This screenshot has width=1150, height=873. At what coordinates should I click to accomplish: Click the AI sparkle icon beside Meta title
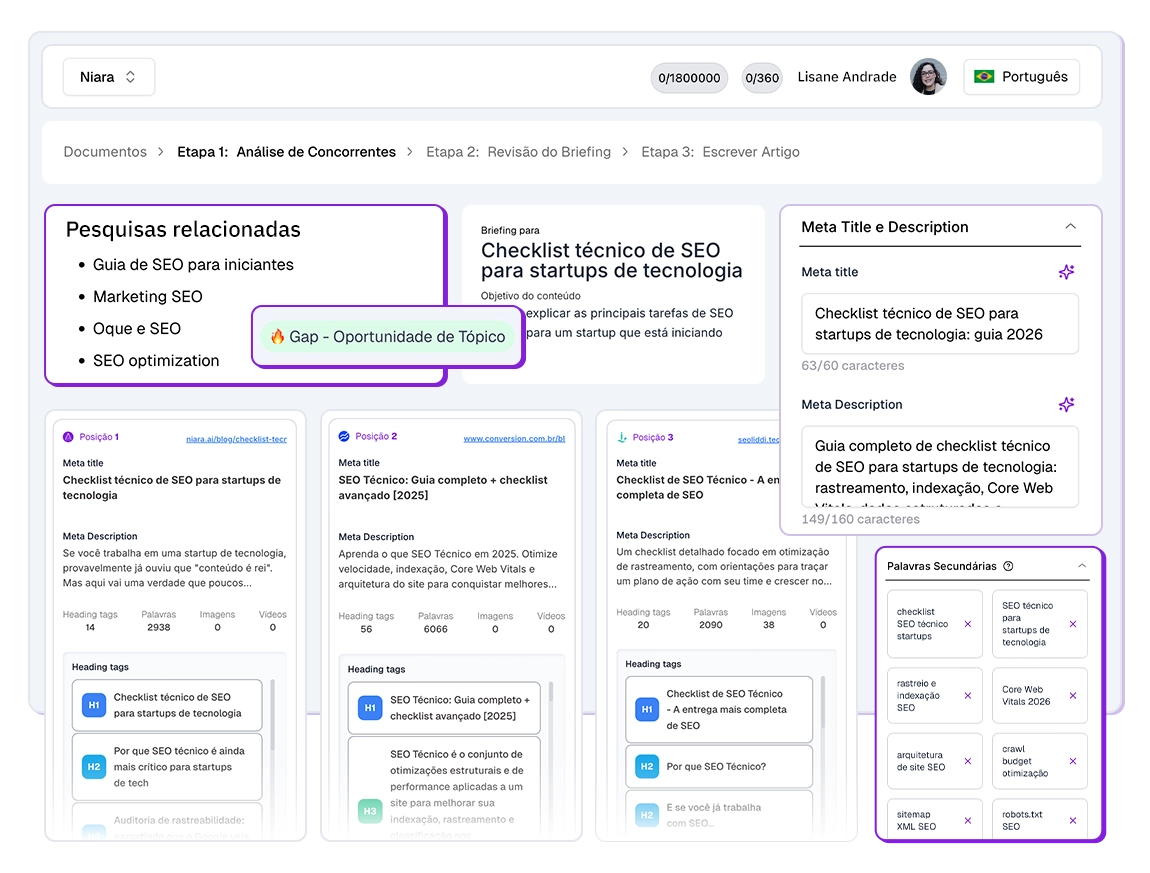pyautogui.click(x=1066, y=272)
